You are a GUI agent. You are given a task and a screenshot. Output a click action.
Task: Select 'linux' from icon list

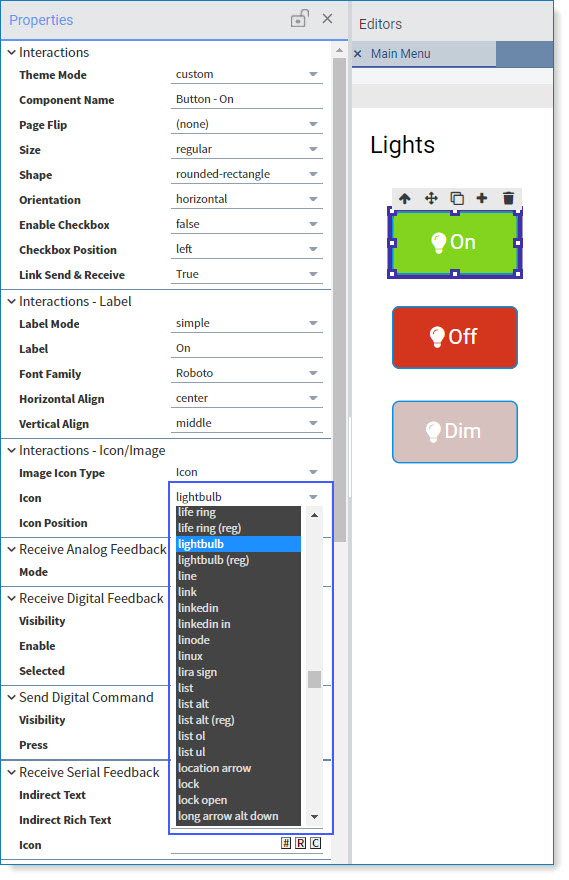(238, 656)
